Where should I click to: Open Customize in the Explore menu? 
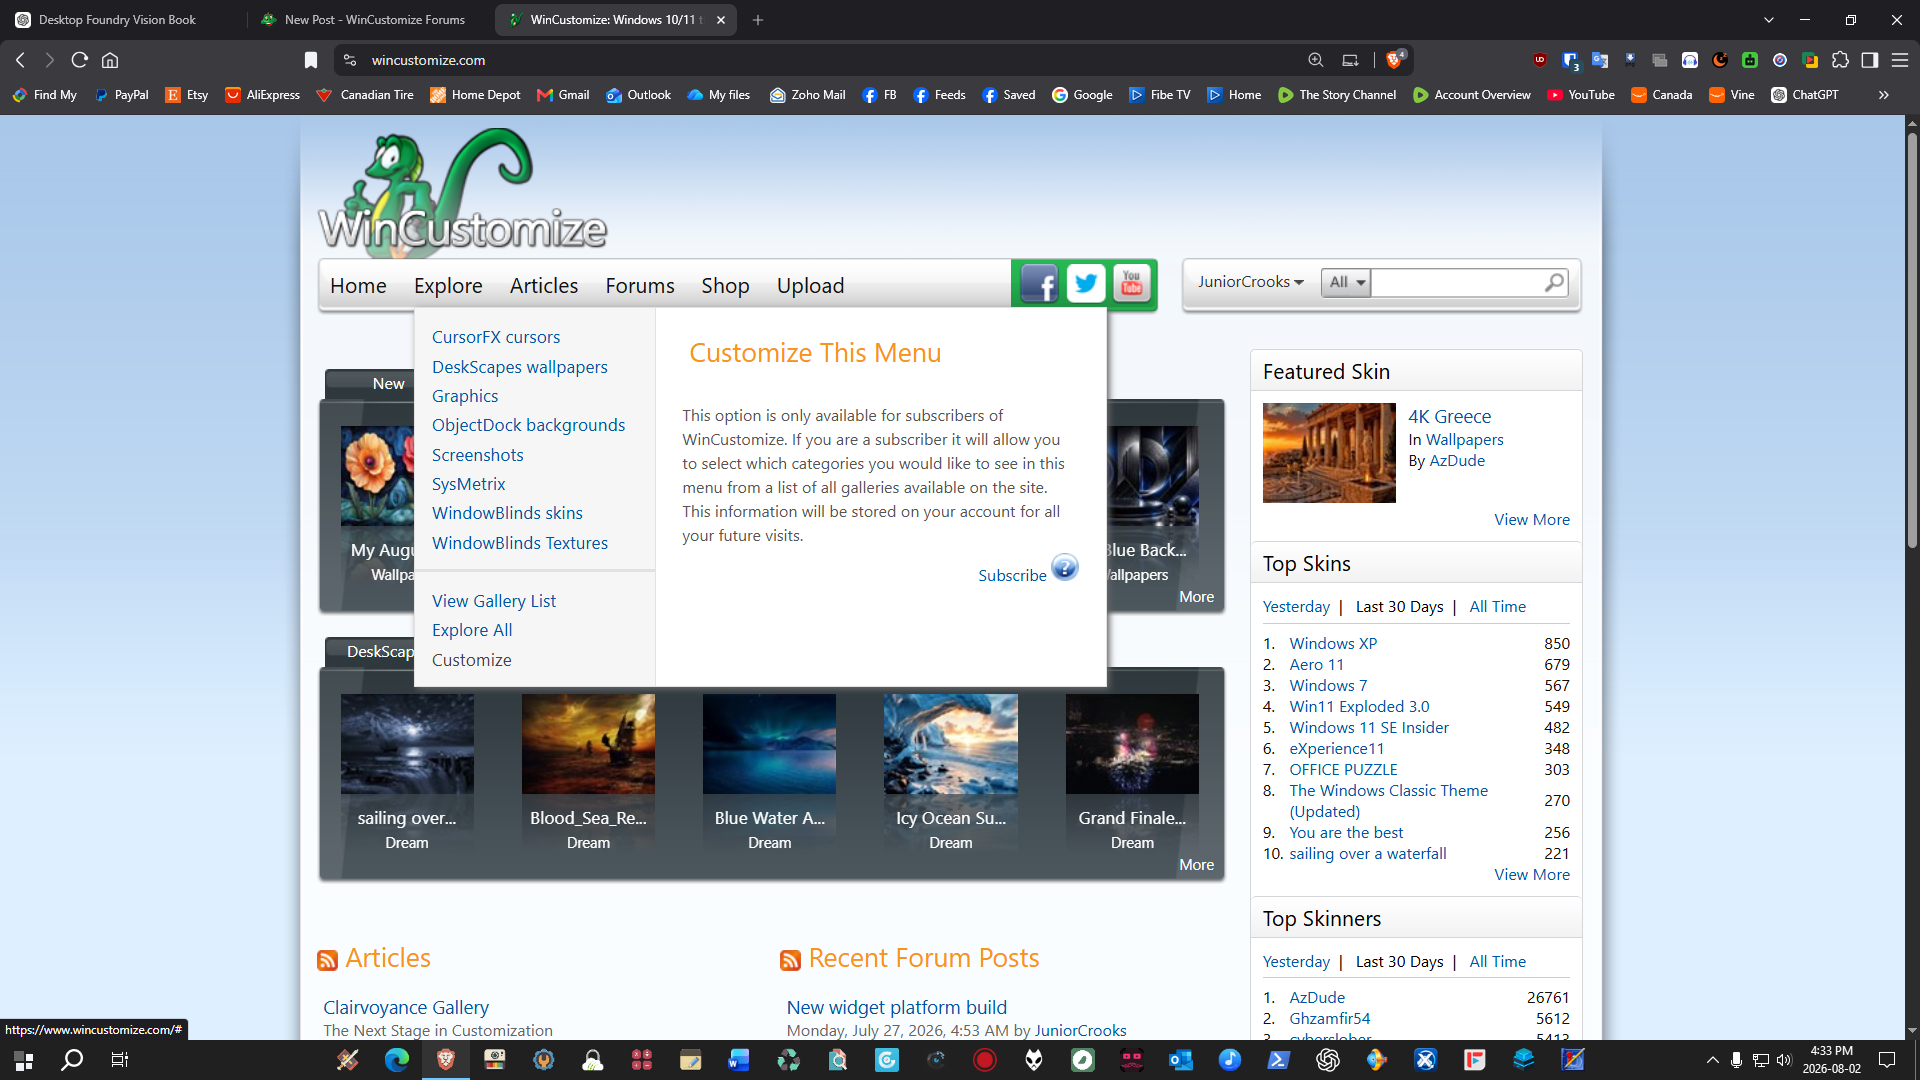(x=472, y=660)
